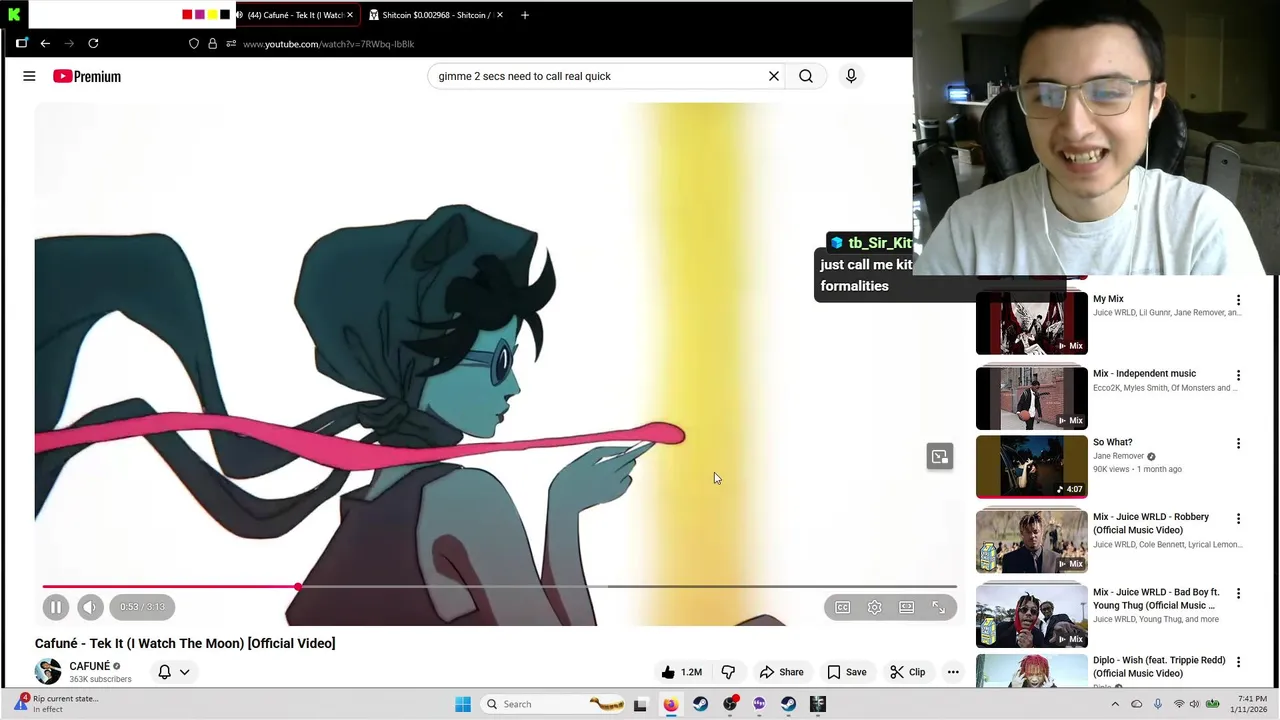
Task: Reload the page with the refresh icon
Action: coord(93,43)
